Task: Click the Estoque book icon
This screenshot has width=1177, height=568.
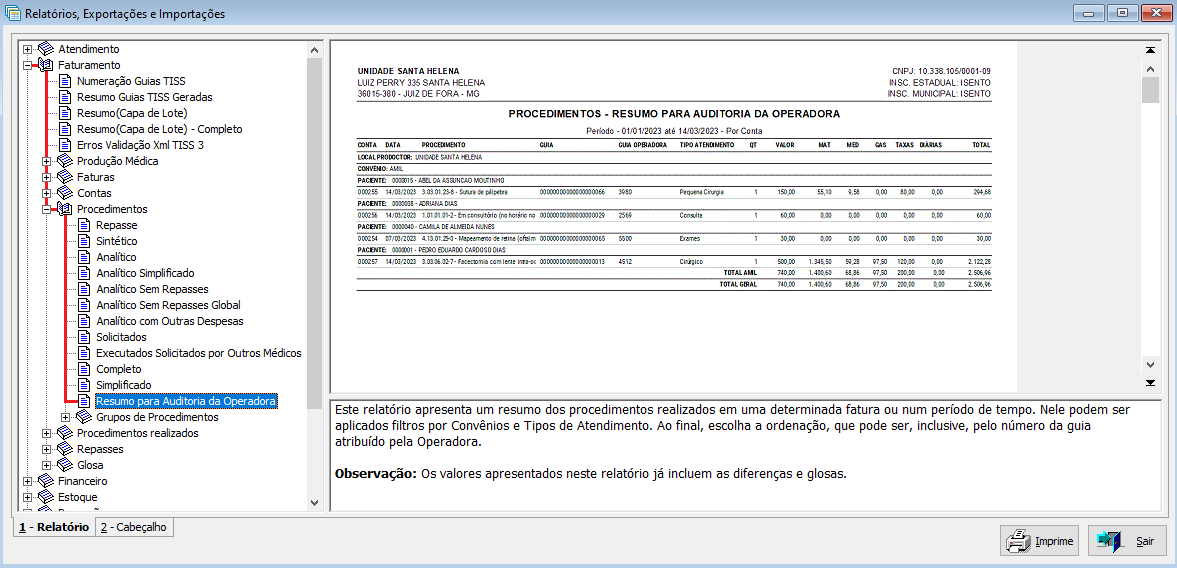Action: pos(46,497)
